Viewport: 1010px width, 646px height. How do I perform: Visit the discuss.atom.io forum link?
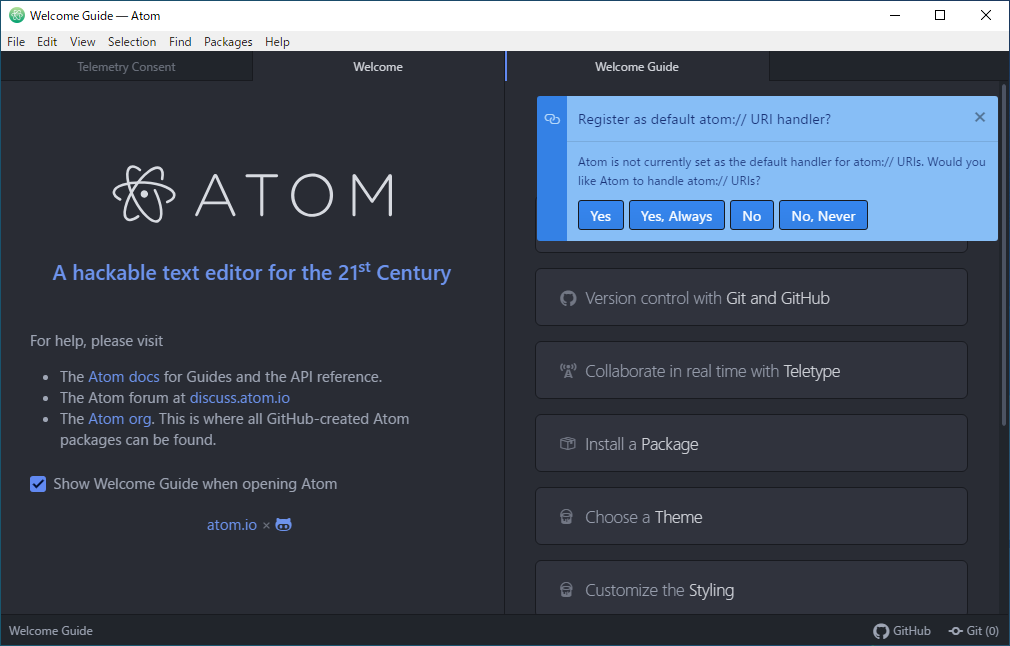(x=240, y=398)
